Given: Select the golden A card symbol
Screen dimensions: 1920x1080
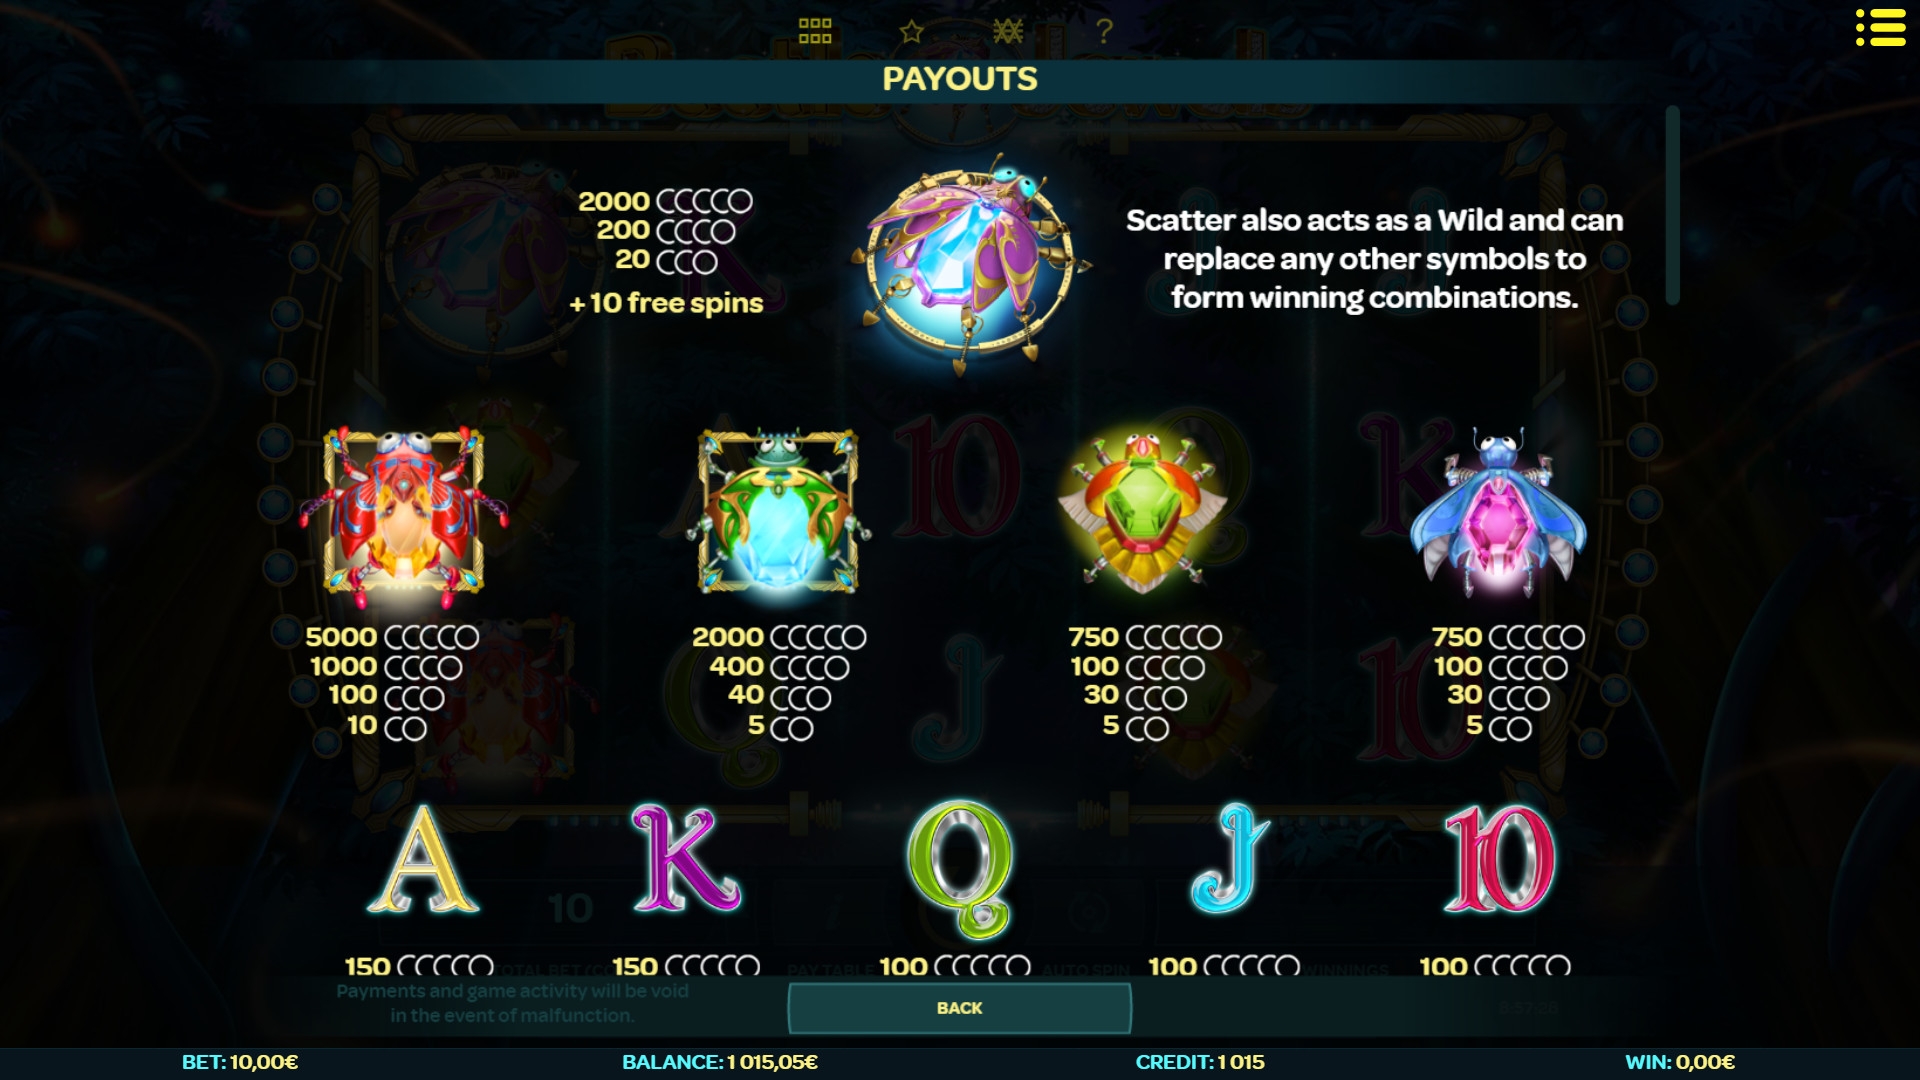Looking at the screenshot, I should click(x=423, y=860).
